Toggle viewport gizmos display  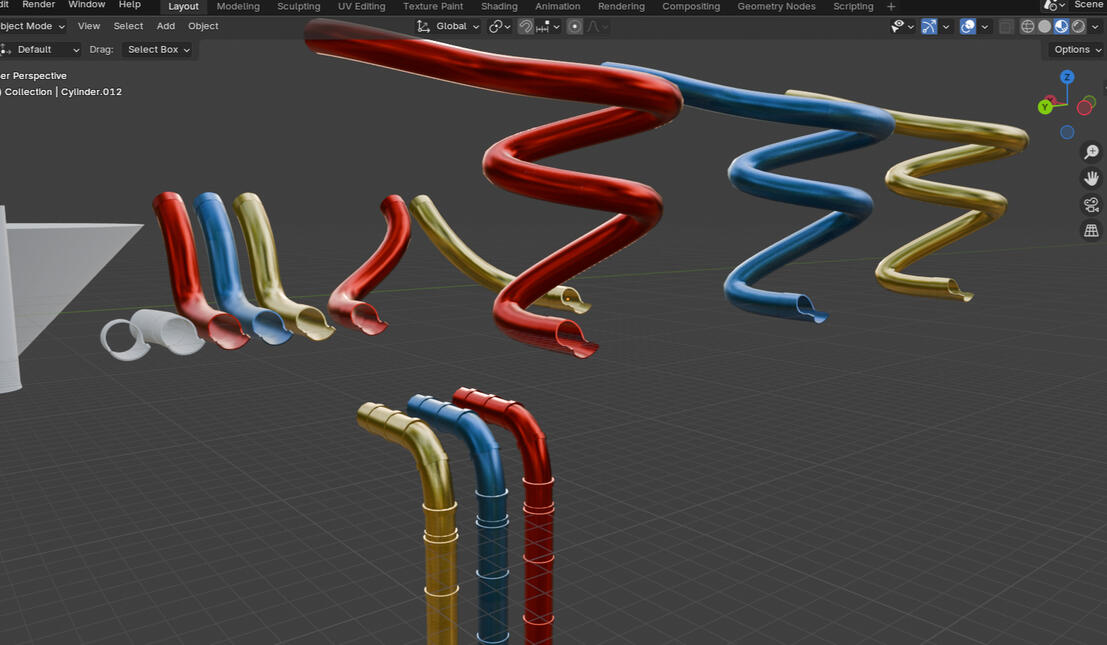(x=929, y=26)
